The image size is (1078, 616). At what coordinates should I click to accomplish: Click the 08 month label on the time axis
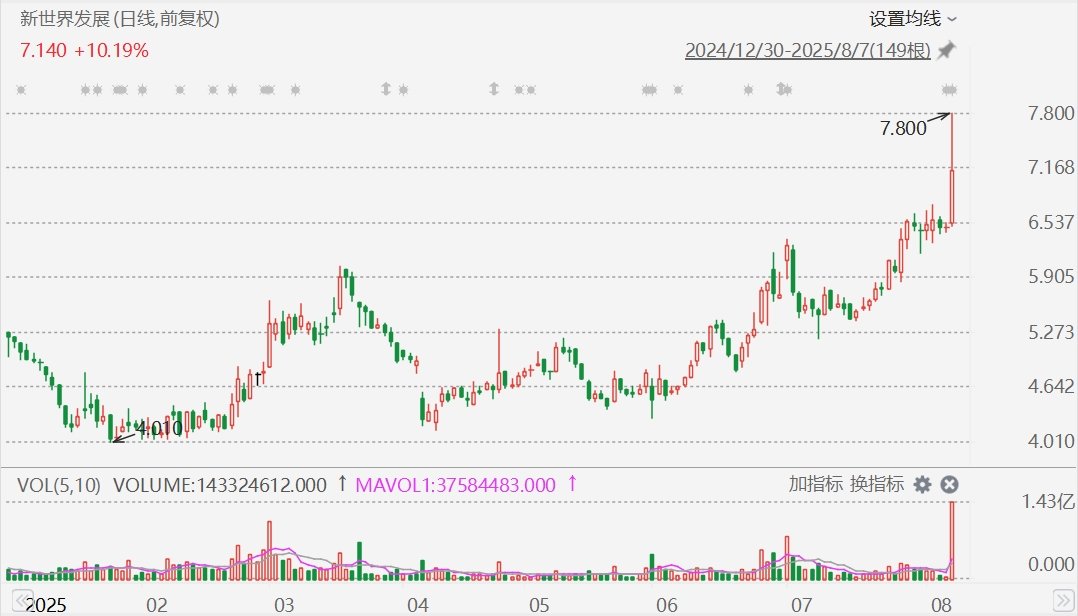click(941, 605)
